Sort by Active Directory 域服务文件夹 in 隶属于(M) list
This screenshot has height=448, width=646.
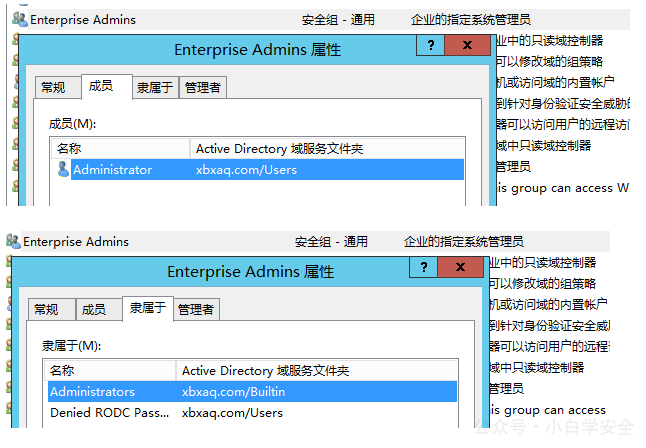[x=316, y=371]
